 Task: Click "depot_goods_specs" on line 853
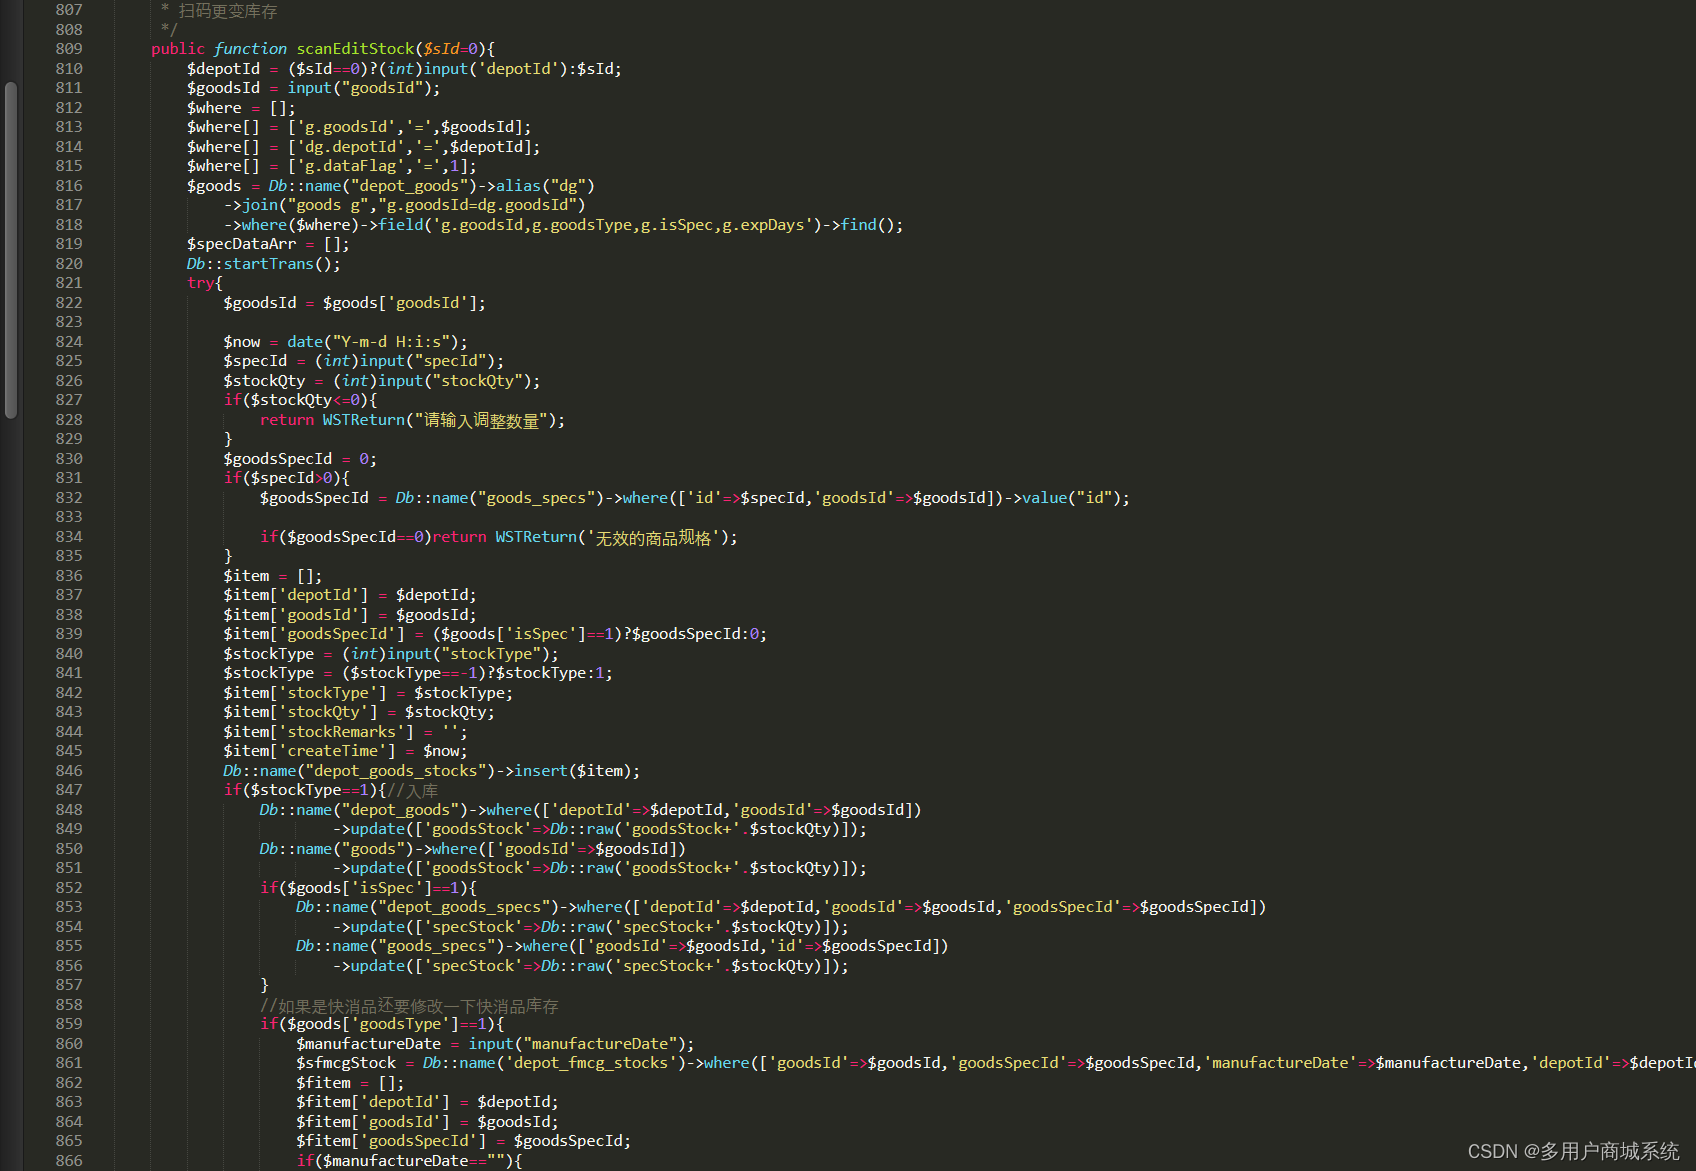point(463,907)
